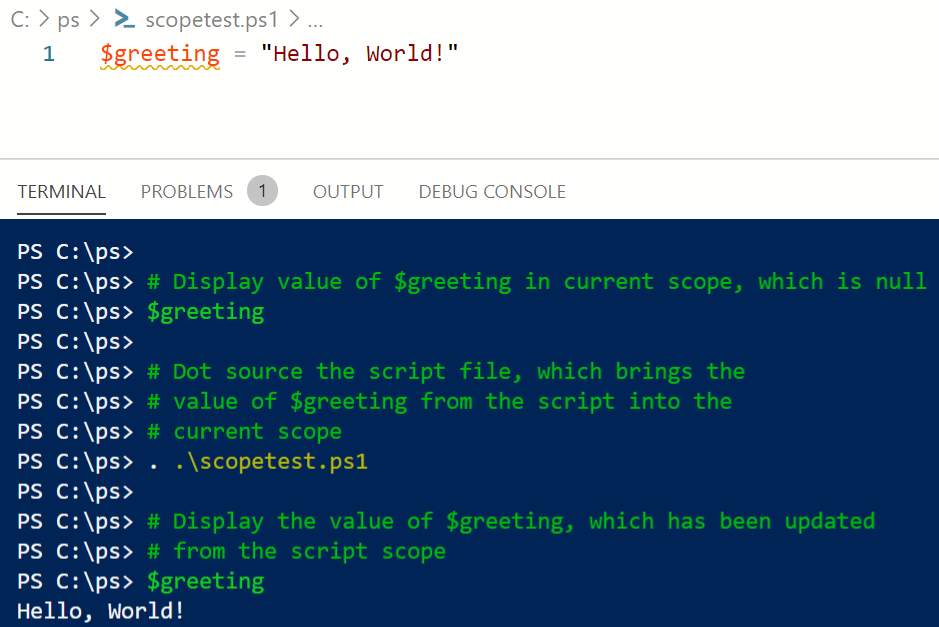Click the $greeting command in the terminal
Viewport: 939px width, 627px height.
coord(205,581)
